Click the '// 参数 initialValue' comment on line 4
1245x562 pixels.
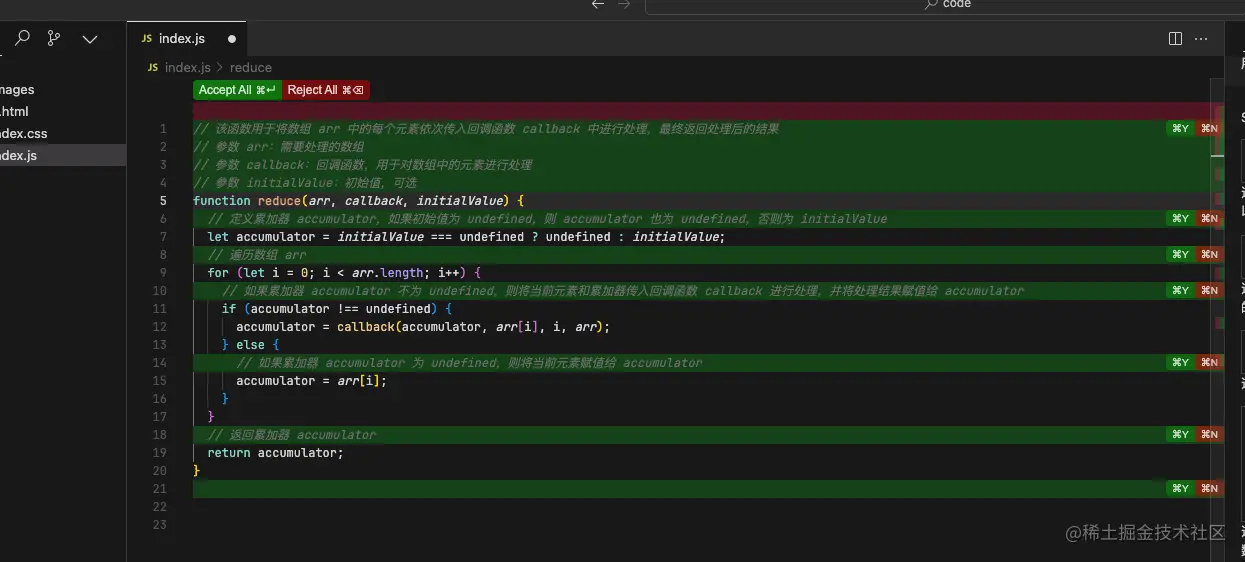point(305,182)
